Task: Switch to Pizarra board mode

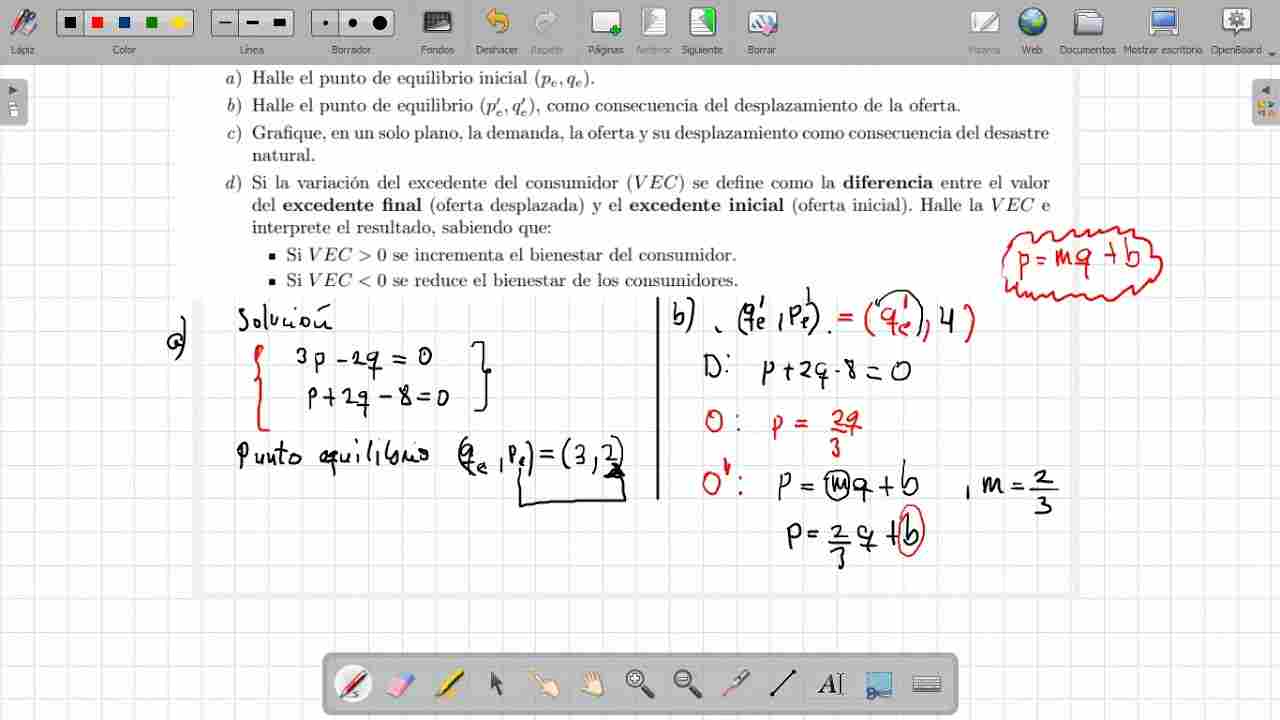Action: click(x=984, y=30)
